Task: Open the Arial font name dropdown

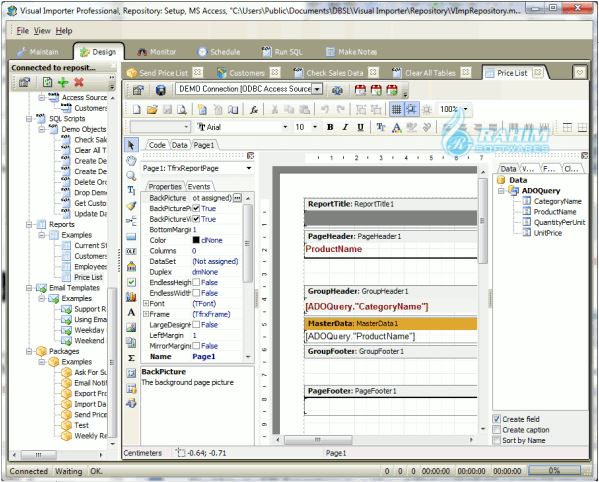Action: pos(285,127)
